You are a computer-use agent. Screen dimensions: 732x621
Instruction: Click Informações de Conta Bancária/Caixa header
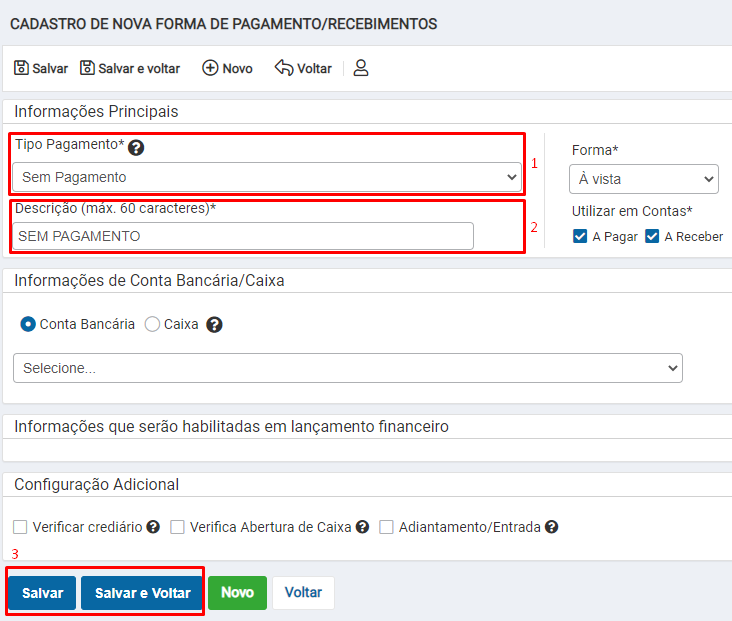click(x=149, y=281)
